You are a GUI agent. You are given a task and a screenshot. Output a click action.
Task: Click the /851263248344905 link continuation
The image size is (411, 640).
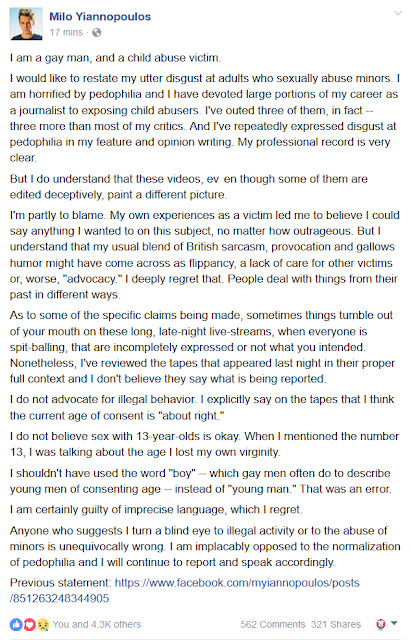(x=60, y=598)
